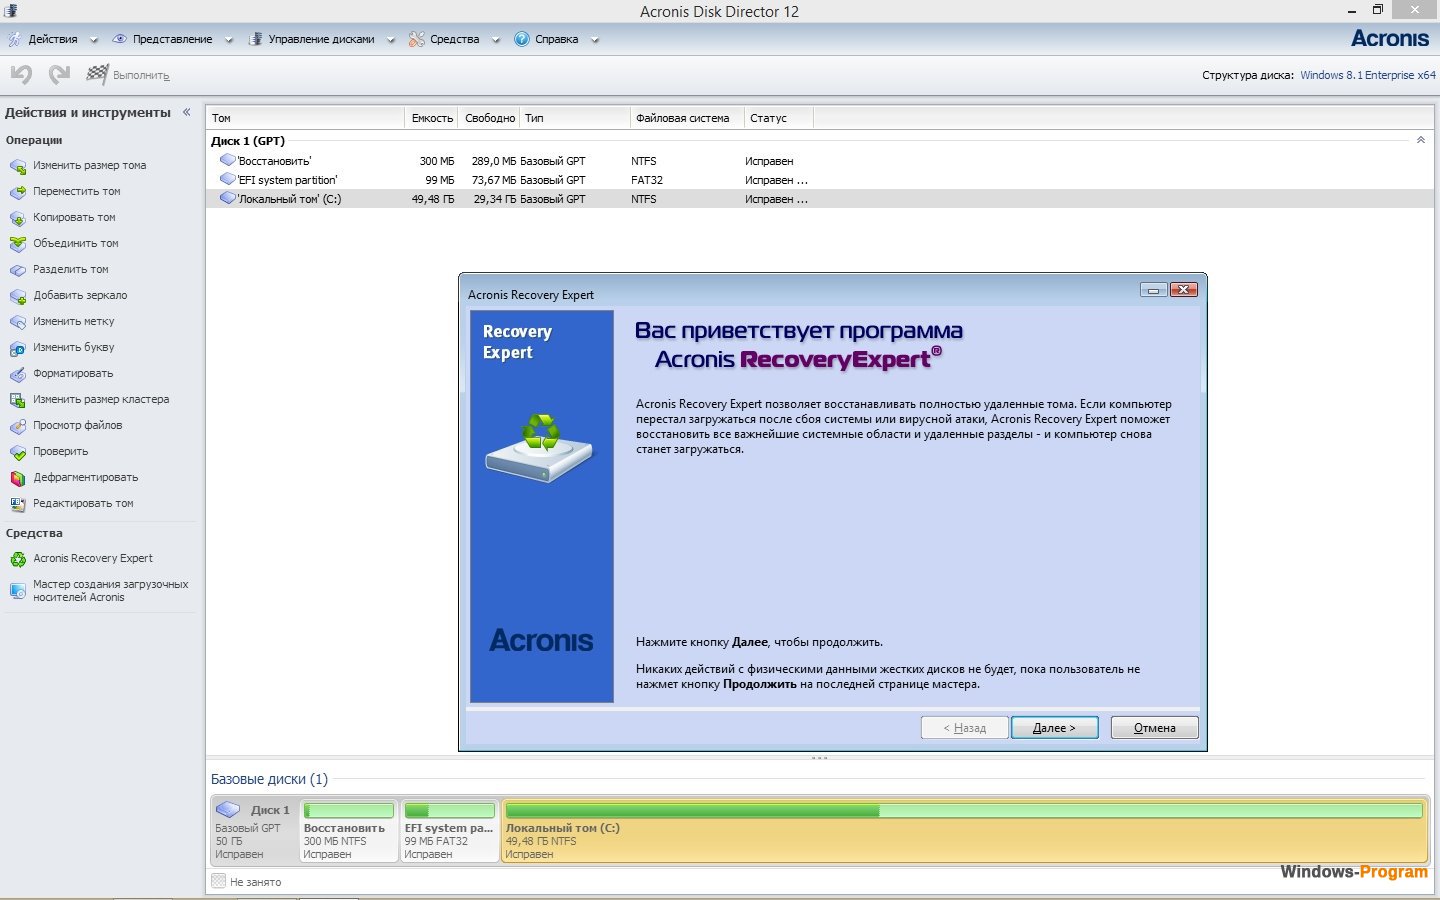Click the Не занято legend entry
The image size is (1440, 900).
point(246,881)
